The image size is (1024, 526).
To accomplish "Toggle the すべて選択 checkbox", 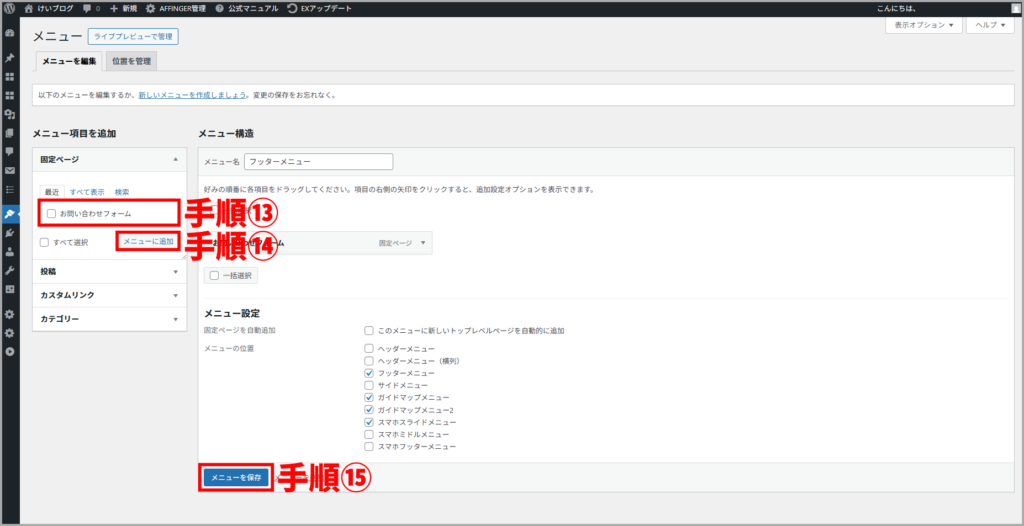I will pos(45,242).
